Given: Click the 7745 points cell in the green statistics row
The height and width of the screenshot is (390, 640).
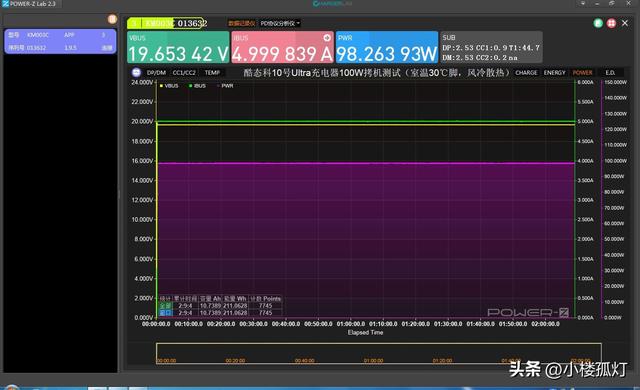Looking at the screenshot, I should [265, 306].
